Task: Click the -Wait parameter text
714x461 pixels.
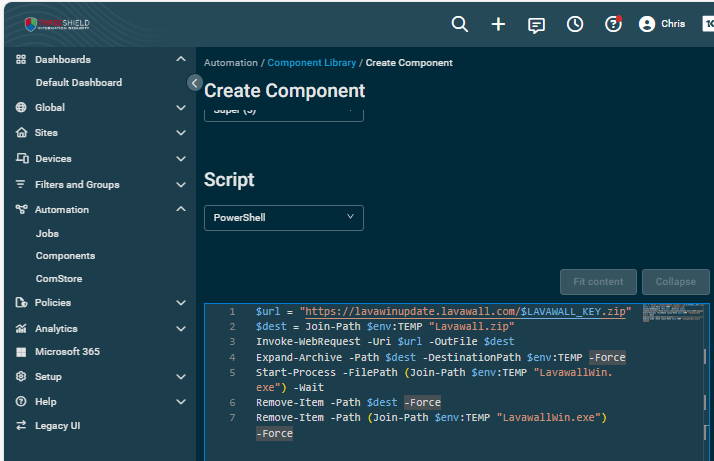Action: point(308,388)
